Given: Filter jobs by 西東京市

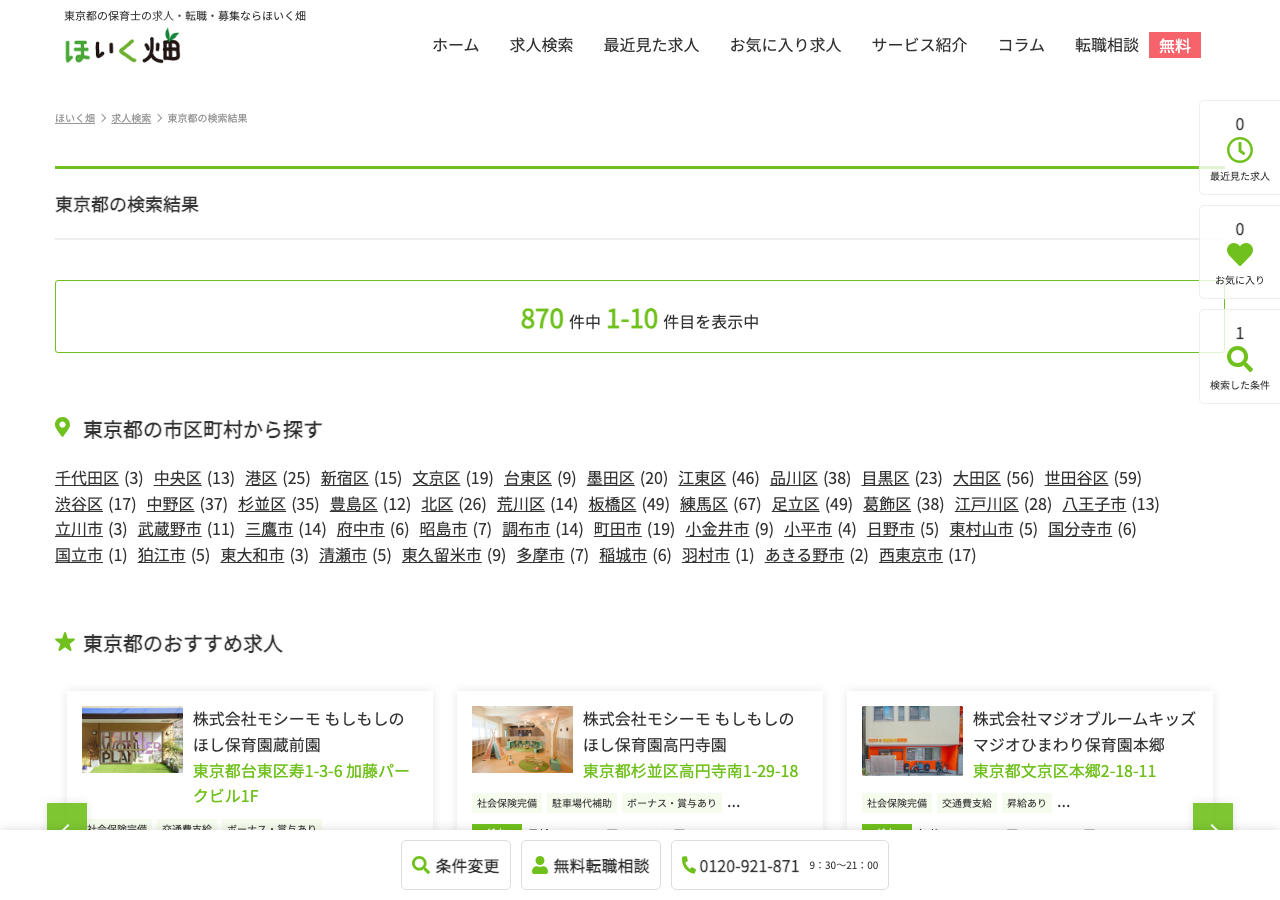Looking at the screenshot, I should 911,555.
